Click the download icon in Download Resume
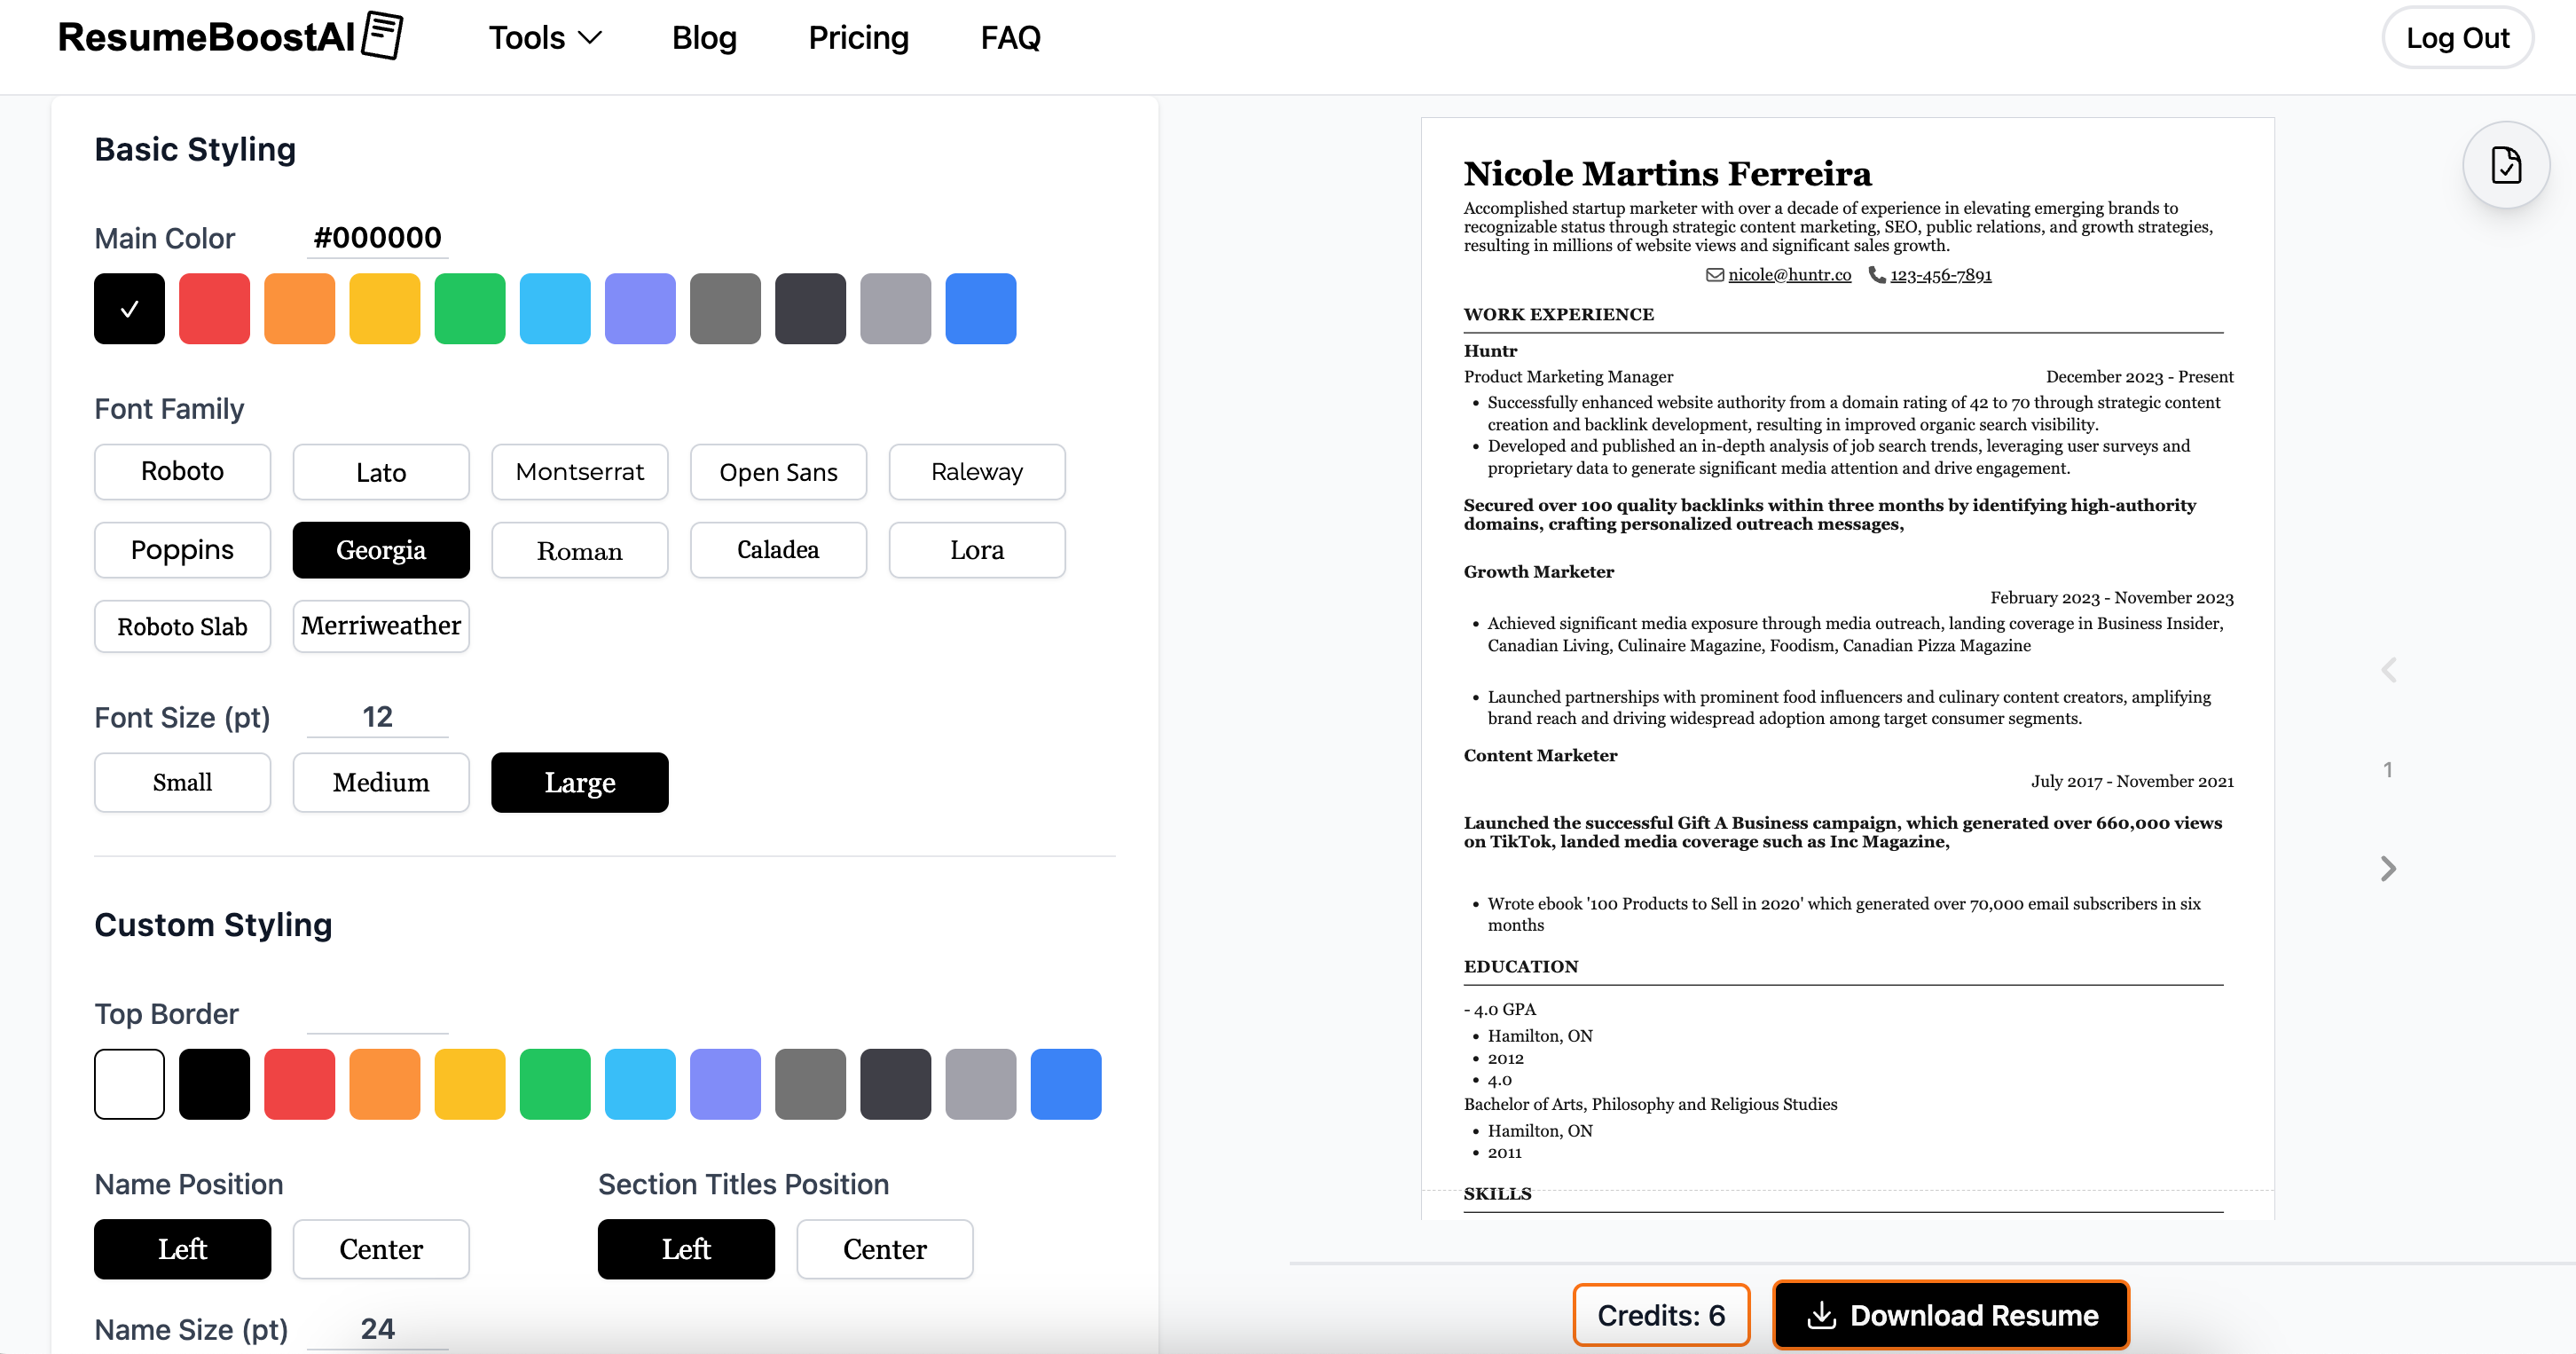Viewport: 2576px width, 1354px height. coord(1821,1315)
